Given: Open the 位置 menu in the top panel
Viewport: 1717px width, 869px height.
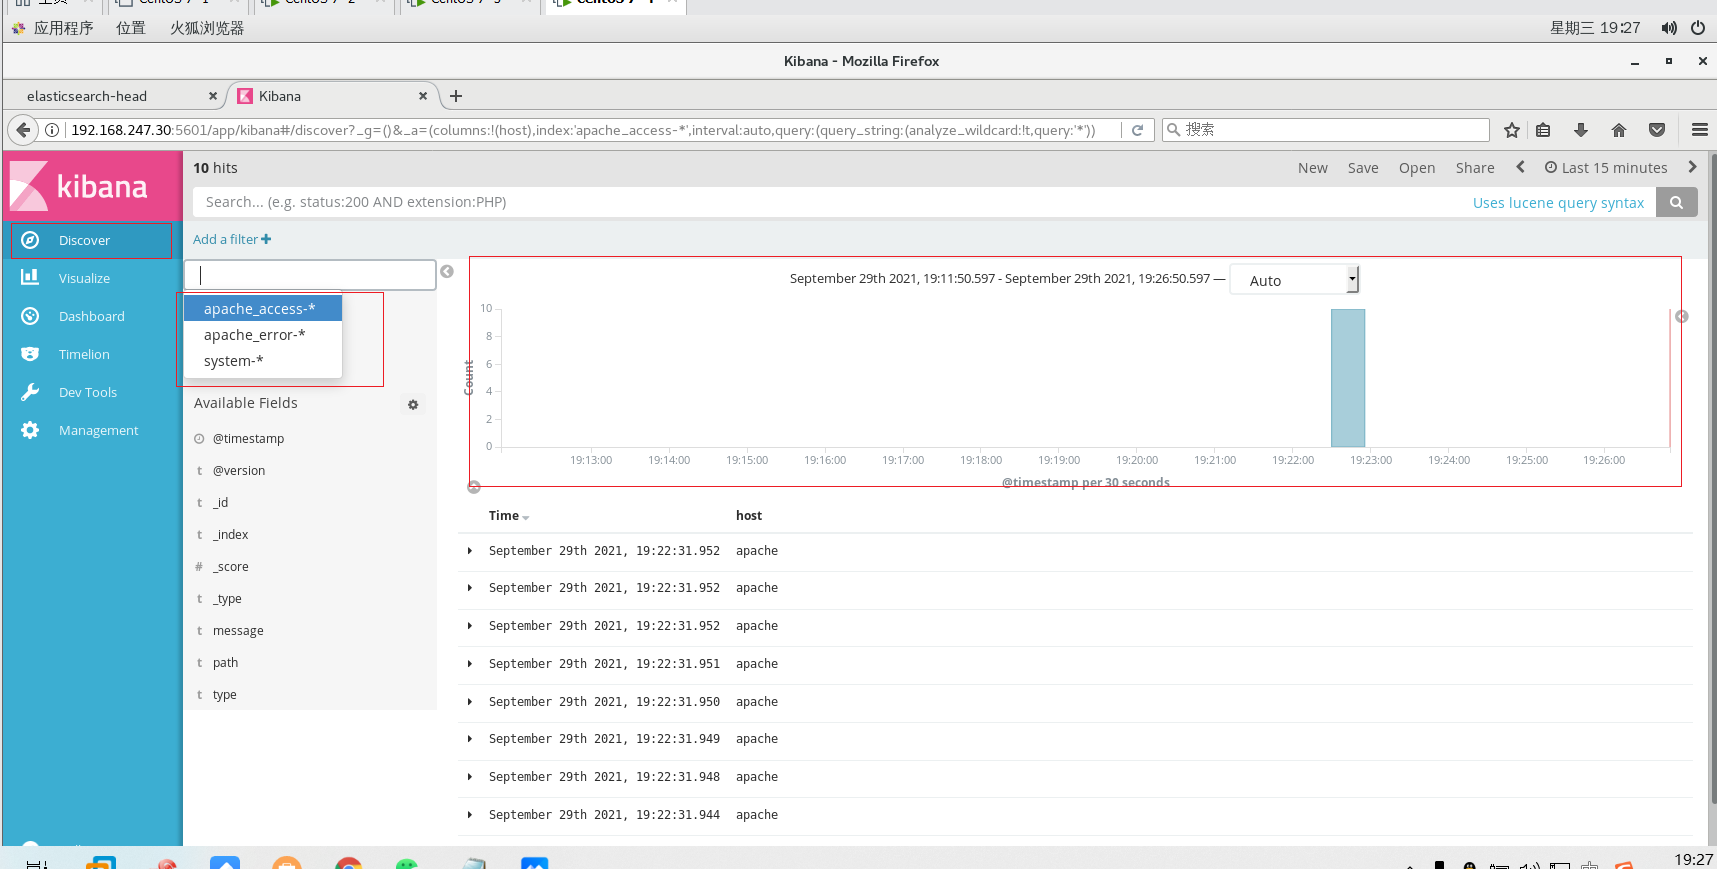Looking at the screenshot, I should (x=131, y=28).
